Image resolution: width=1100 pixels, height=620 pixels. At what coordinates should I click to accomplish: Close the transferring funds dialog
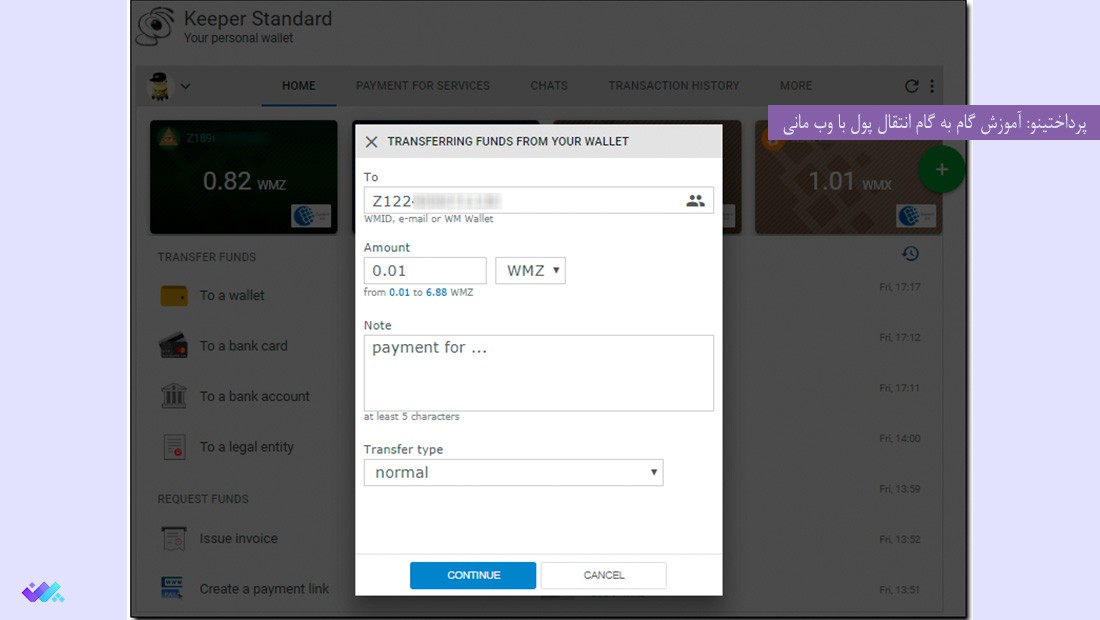pos(372,142)
